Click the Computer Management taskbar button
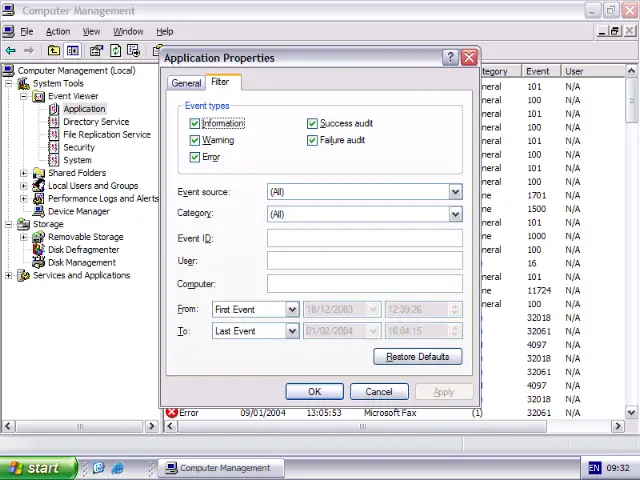640x480 pixels. pos(221,468)
